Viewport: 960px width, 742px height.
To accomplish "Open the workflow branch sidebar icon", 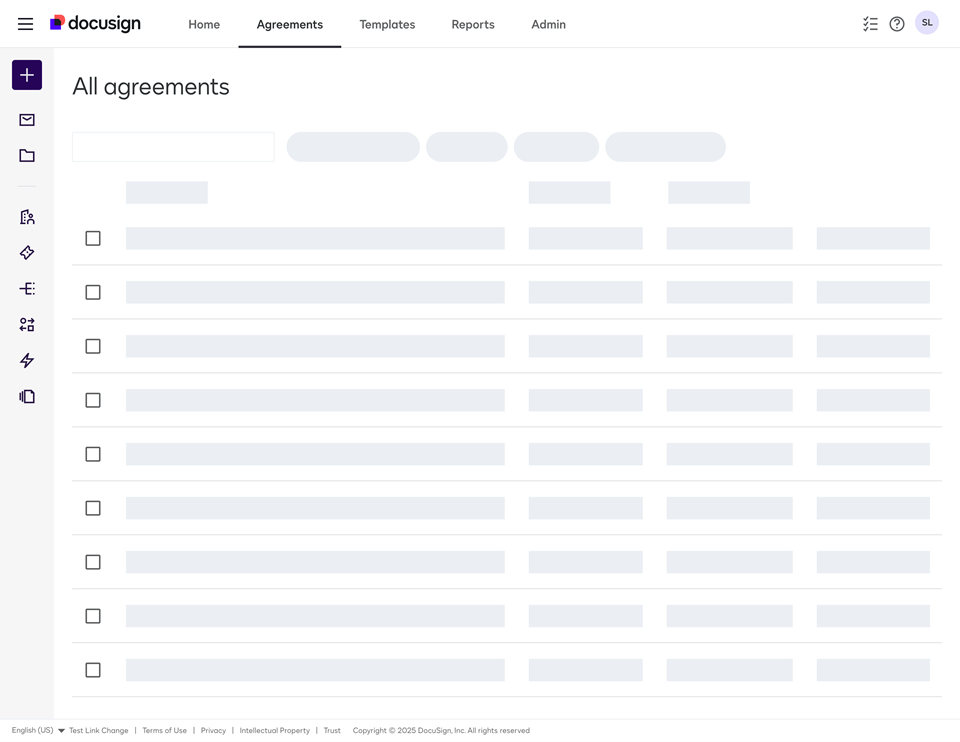I will point(27,288).
